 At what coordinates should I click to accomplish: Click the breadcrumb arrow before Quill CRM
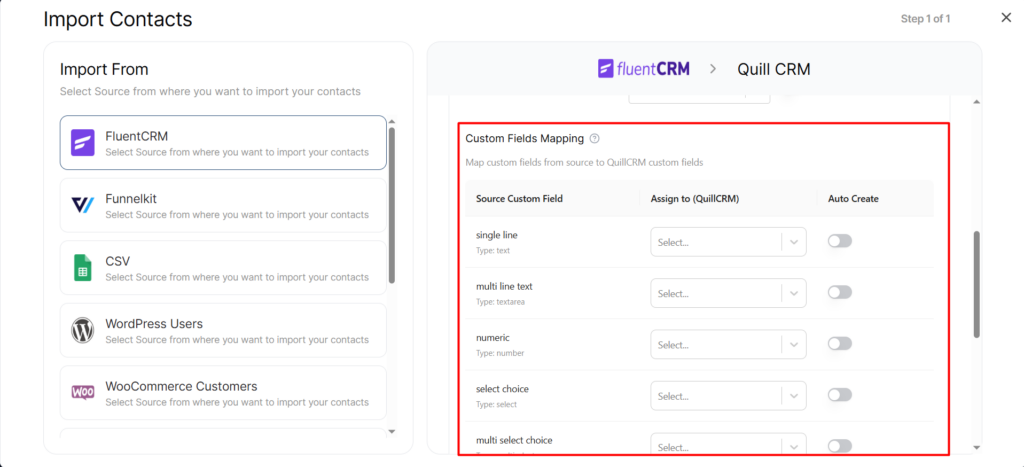(x=713, y=69)
